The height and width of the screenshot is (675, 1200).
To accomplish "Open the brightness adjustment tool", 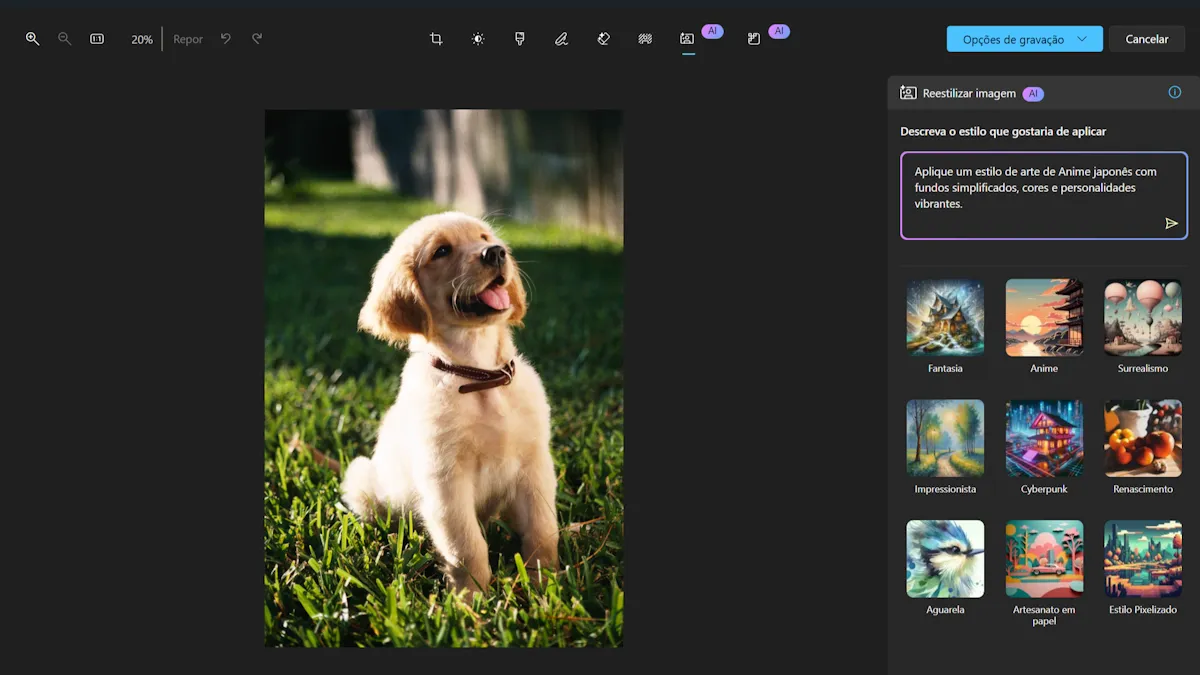I will 478,39.
